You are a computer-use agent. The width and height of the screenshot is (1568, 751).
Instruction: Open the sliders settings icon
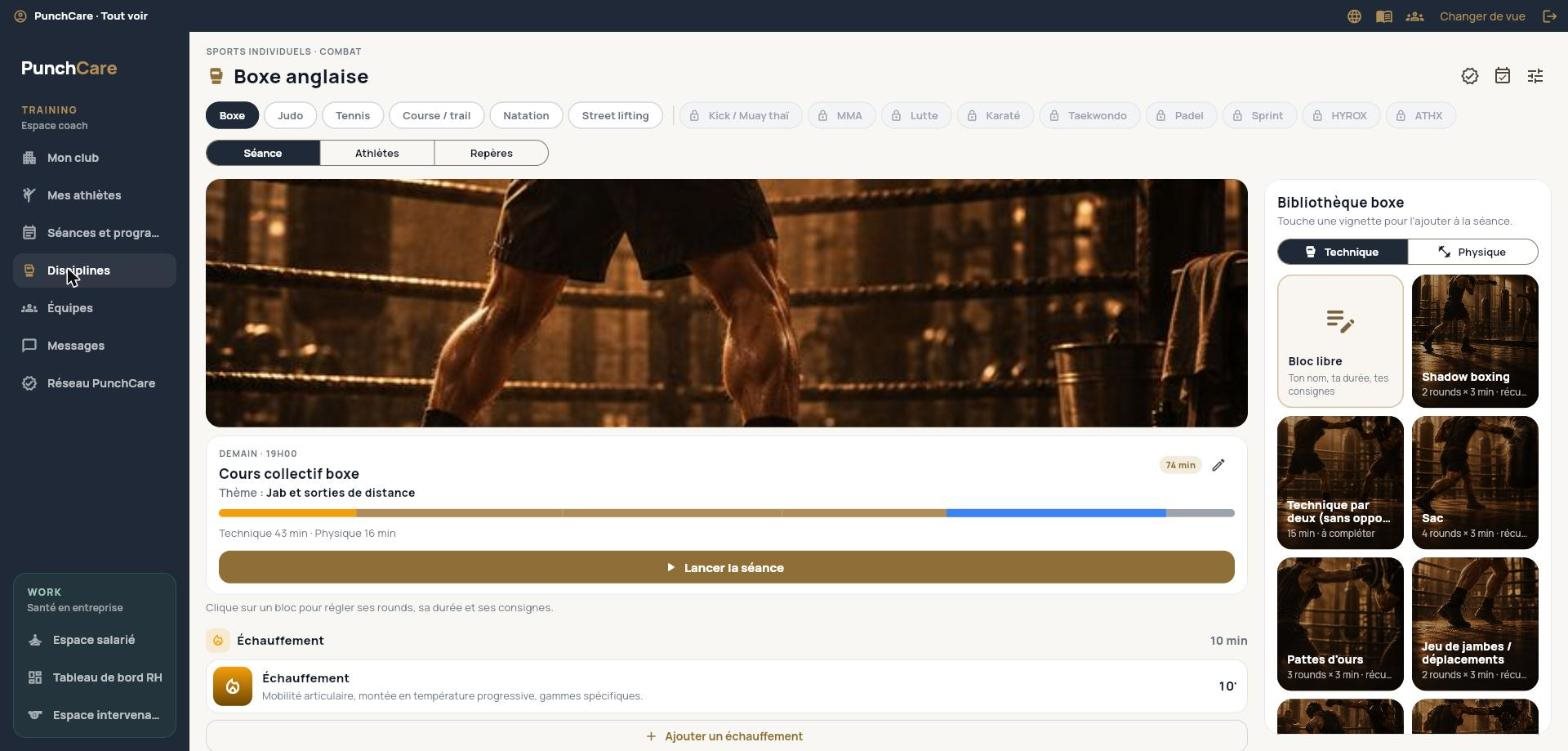(x=1535, y=76)
